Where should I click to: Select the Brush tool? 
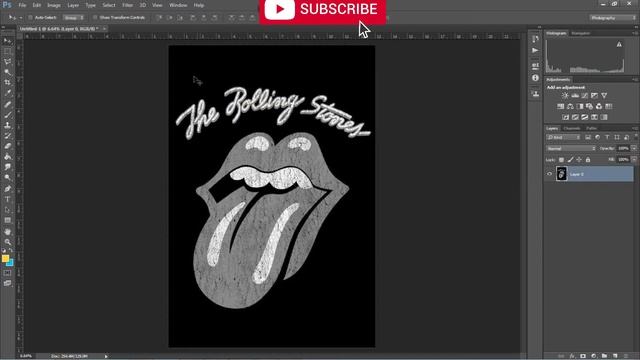click(7, 115)
